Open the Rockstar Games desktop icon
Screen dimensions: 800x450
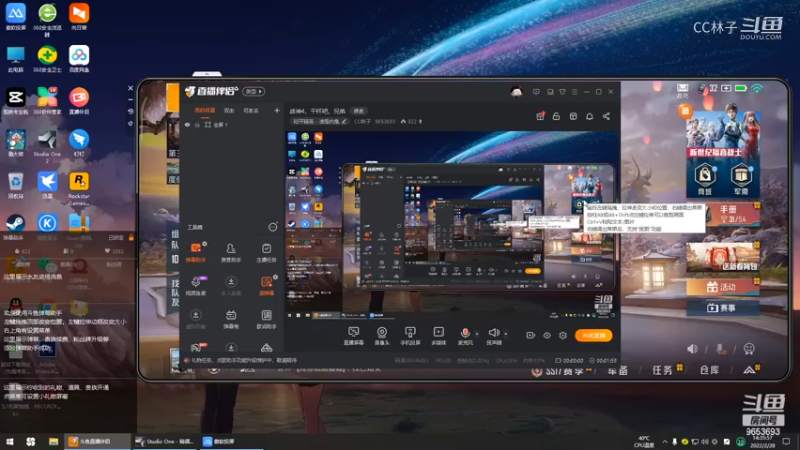[79, 188]
